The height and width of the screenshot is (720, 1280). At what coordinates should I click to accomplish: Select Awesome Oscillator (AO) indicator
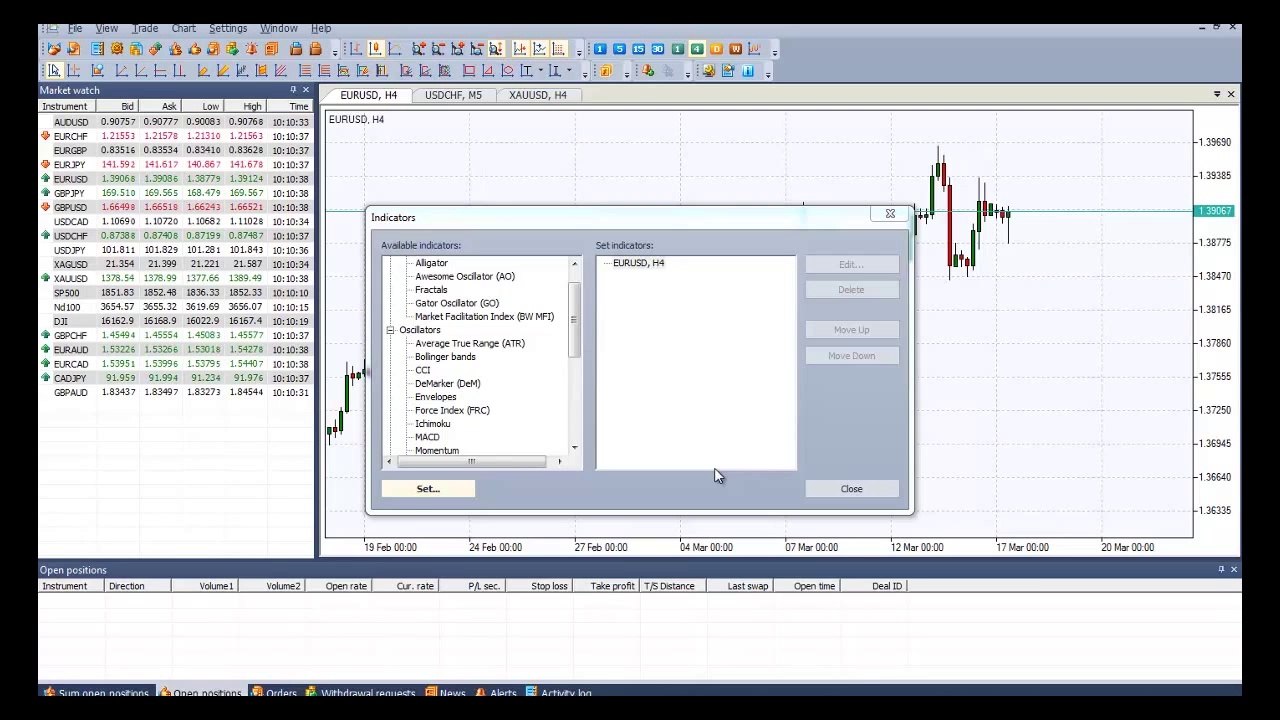tap(465, 277)
